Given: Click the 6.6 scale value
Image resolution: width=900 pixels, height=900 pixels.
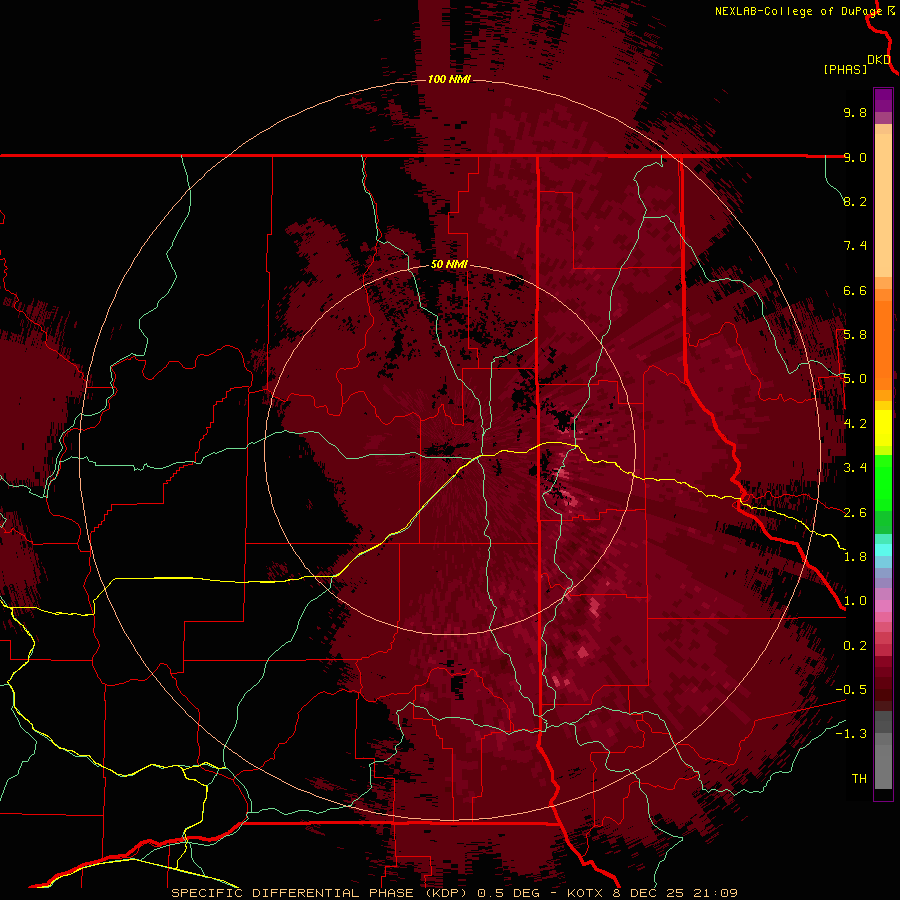Looking at the screenshot, I should (x=855, y=290).
